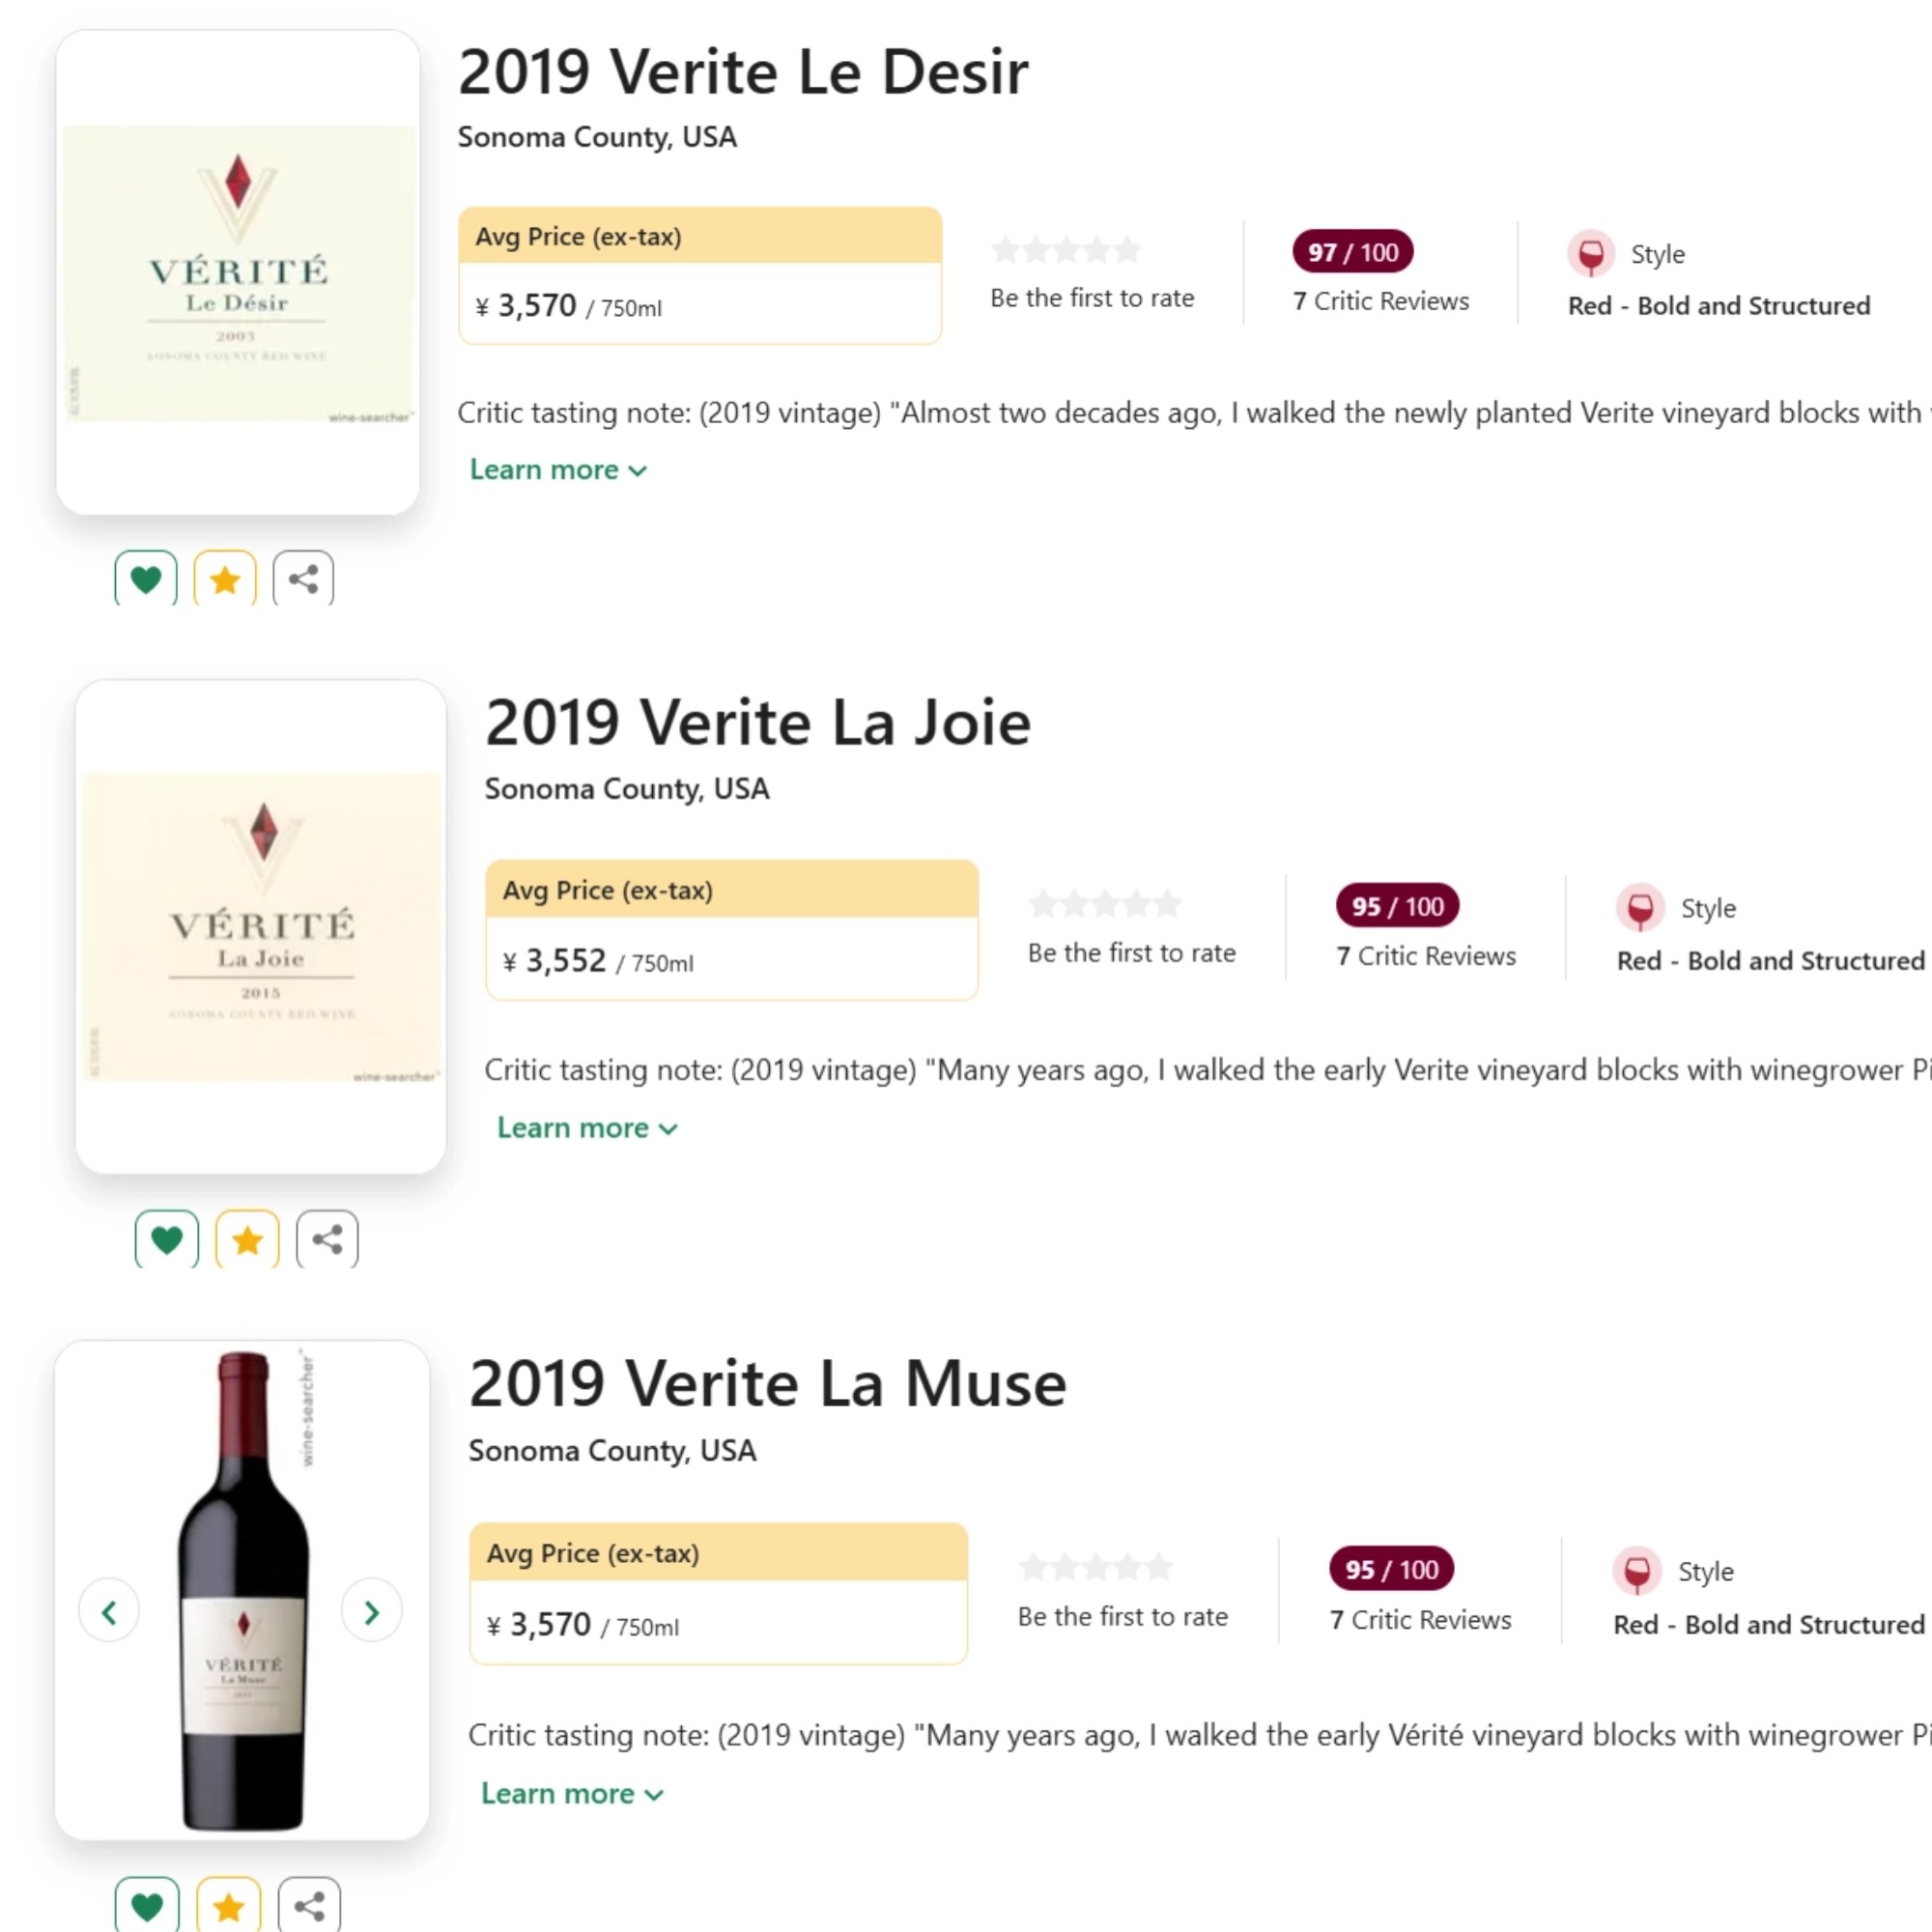Screen dimensions: 1932x1932
Task: Expand Learn more for Verite La Joie
Action: 587,1128
